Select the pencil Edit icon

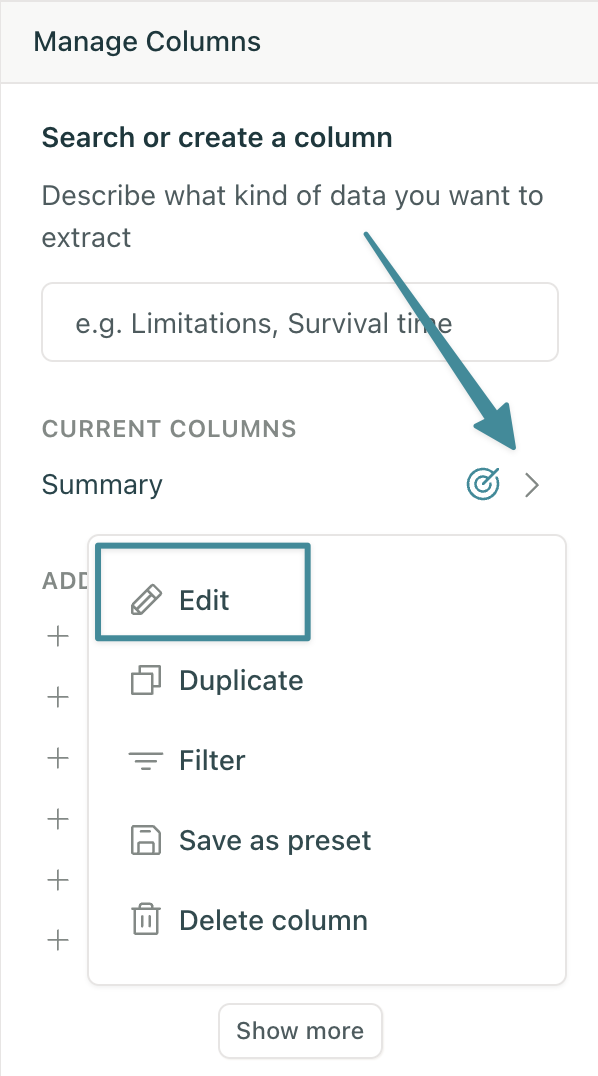point(146,600)
